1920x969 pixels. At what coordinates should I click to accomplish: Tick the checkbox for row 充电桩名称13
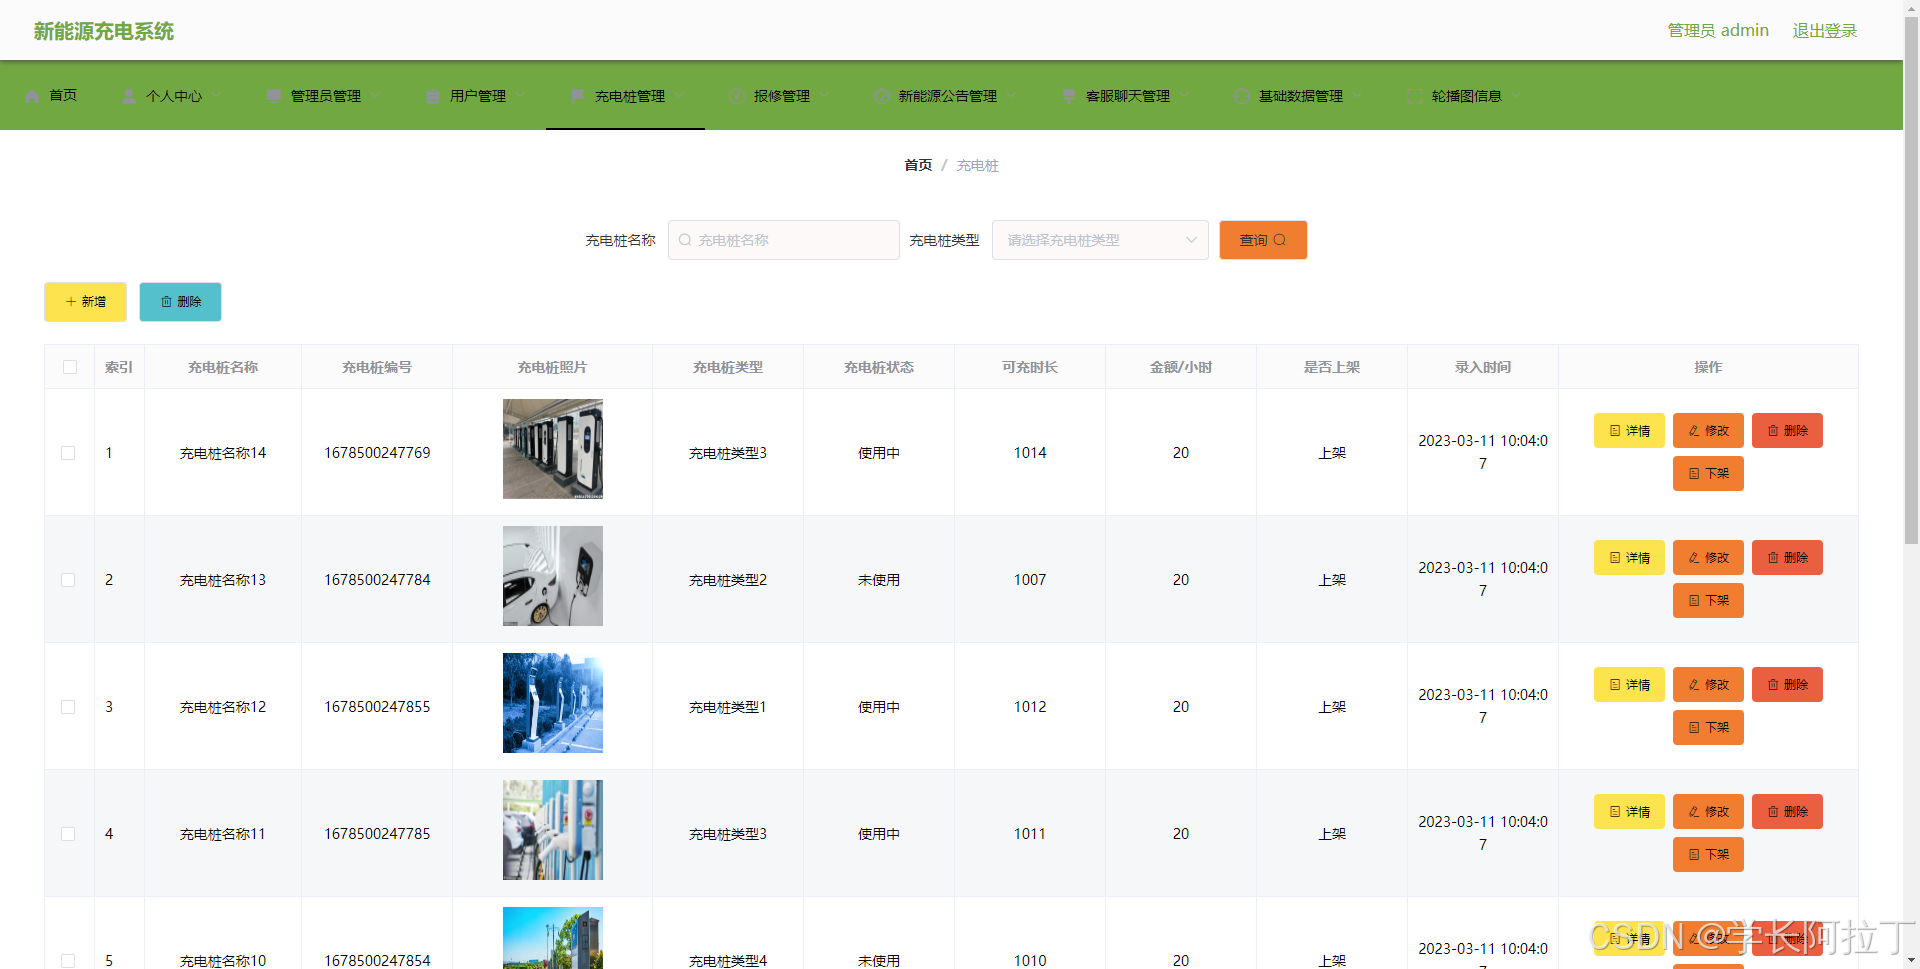68,579
